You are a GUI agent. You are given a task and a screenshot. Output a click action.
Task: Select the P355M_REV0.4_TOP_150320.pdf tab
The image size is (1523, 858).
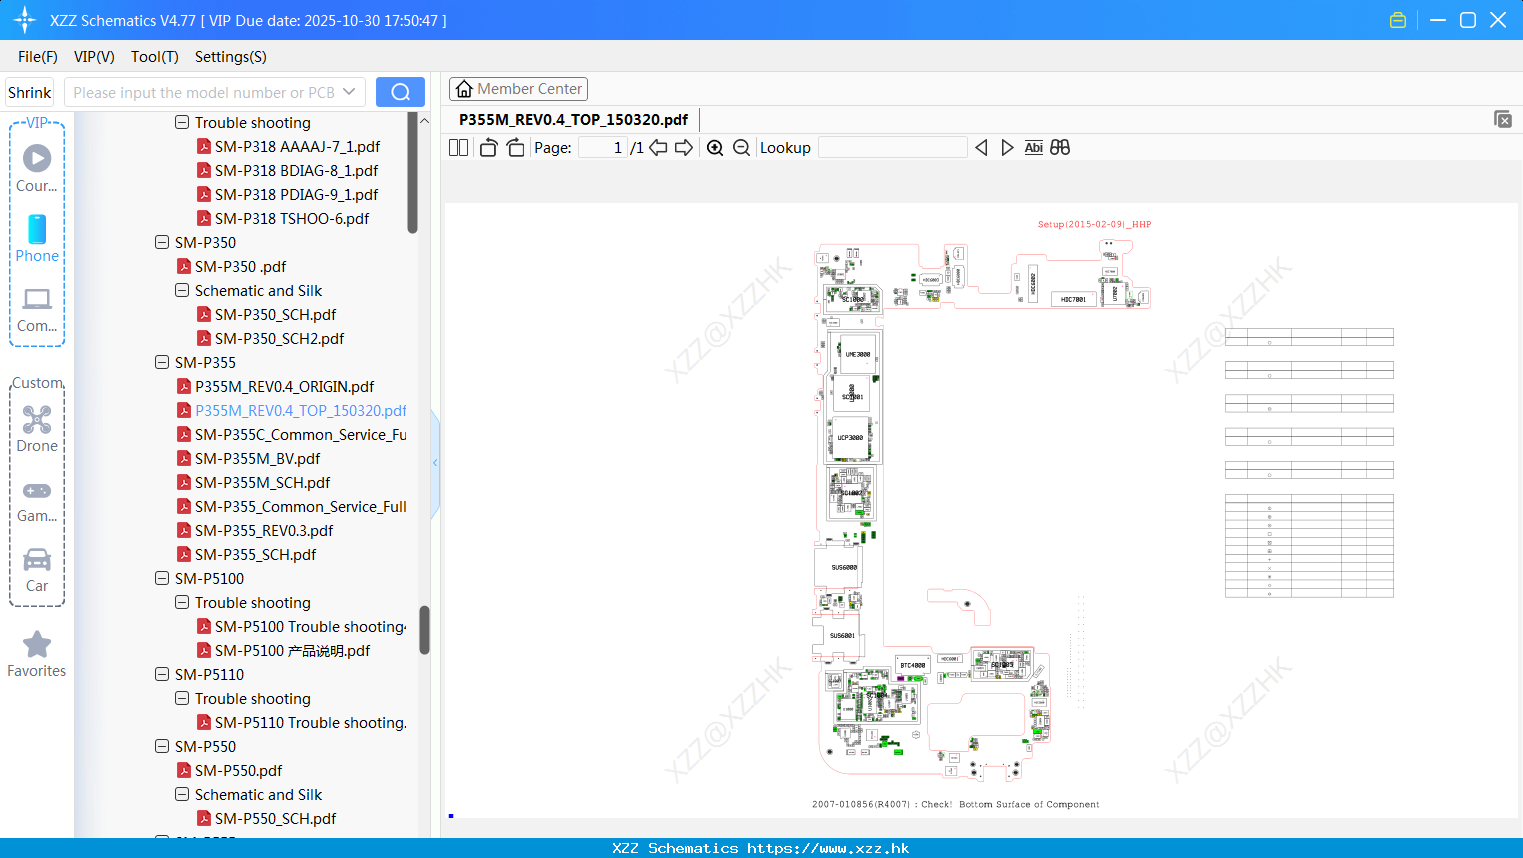pyautogui.click(x=573, y=119)
